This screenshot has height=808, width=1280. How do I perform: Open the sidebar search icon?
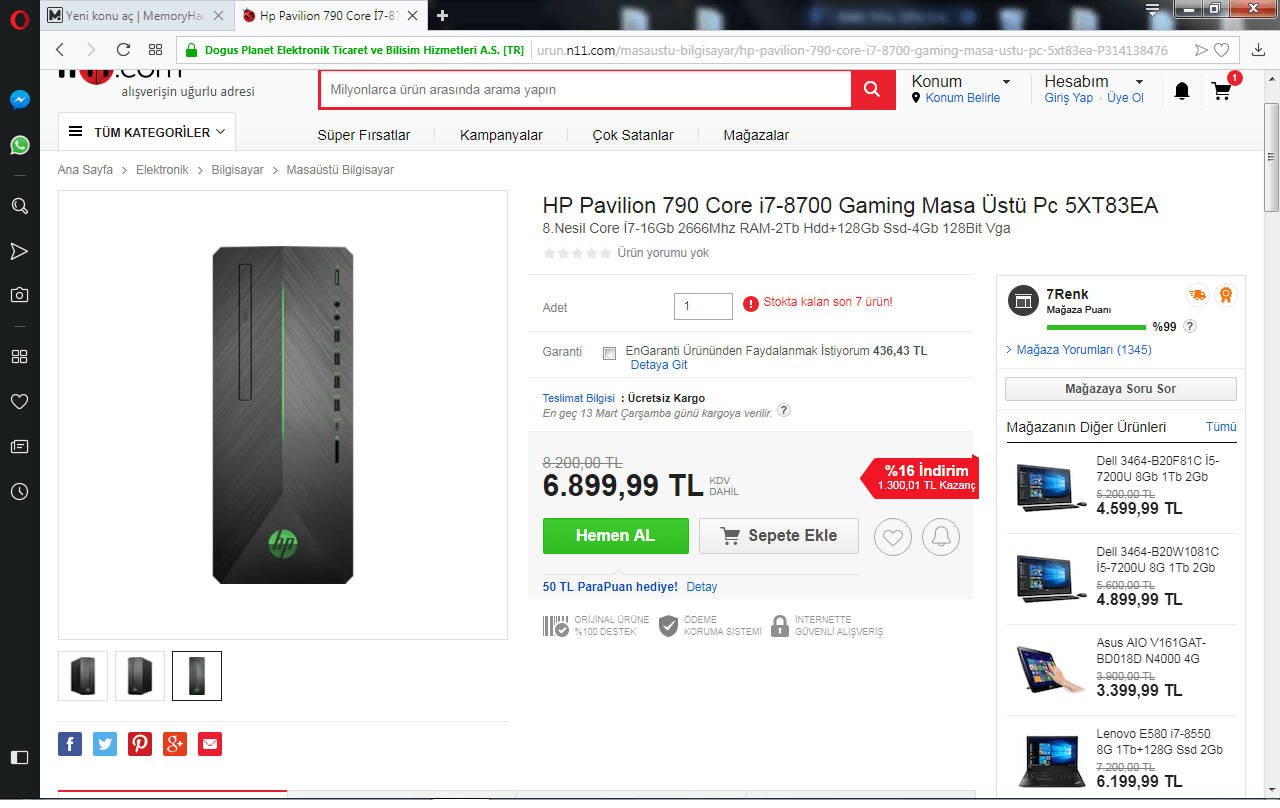click(20, 206)
